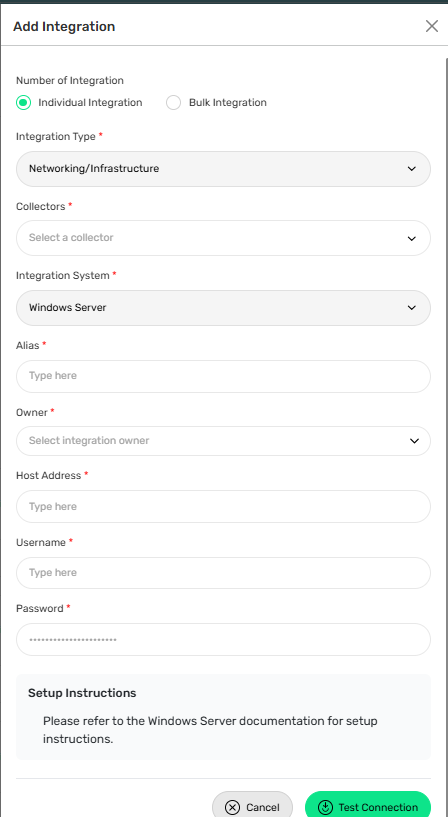Click the "Integration System" field label
Screen dimensions: 448x817
pyautogui.click(x=63, y=276)
